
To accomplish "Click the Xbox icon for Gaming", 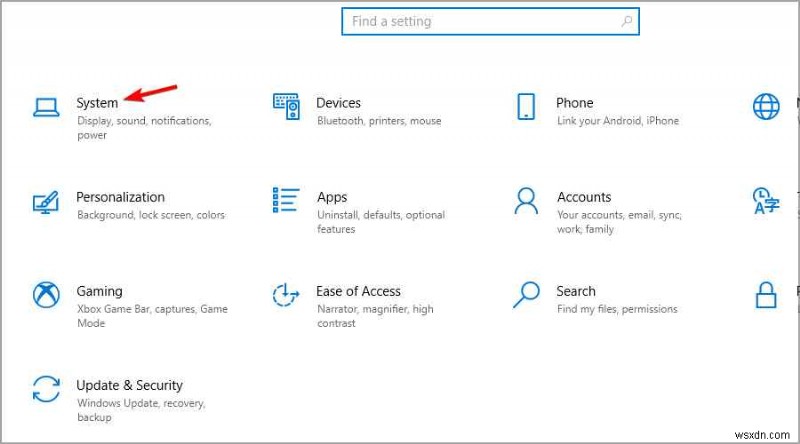I will (46, 296).
